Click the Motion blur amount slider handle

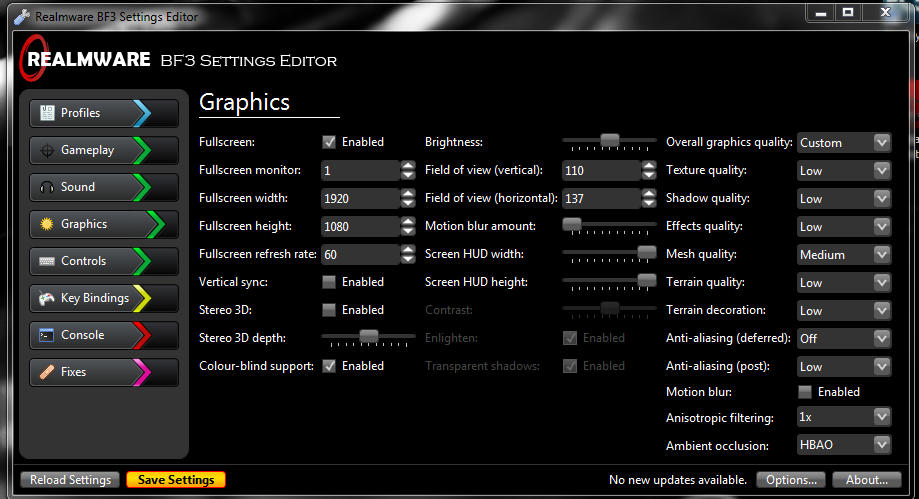click(571, 224)
